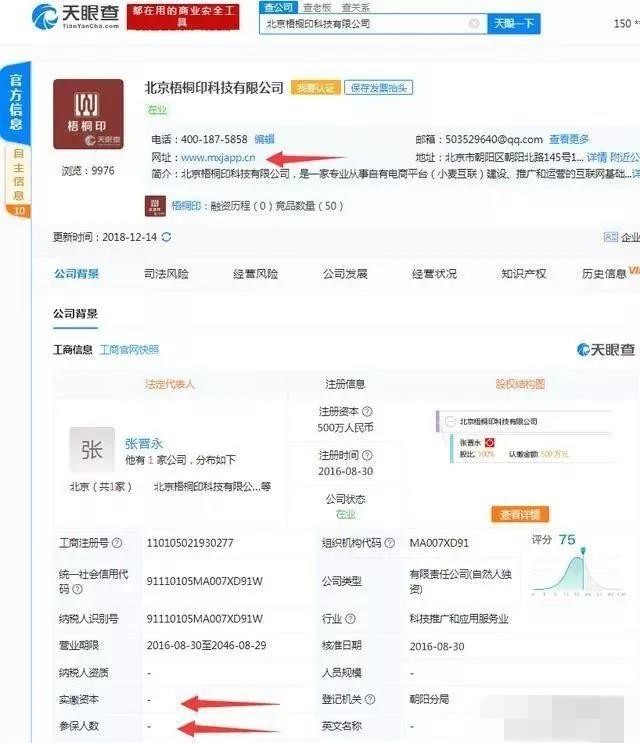
Task: Click the 张 avatar of legal representative
Action: pos(92,449)
